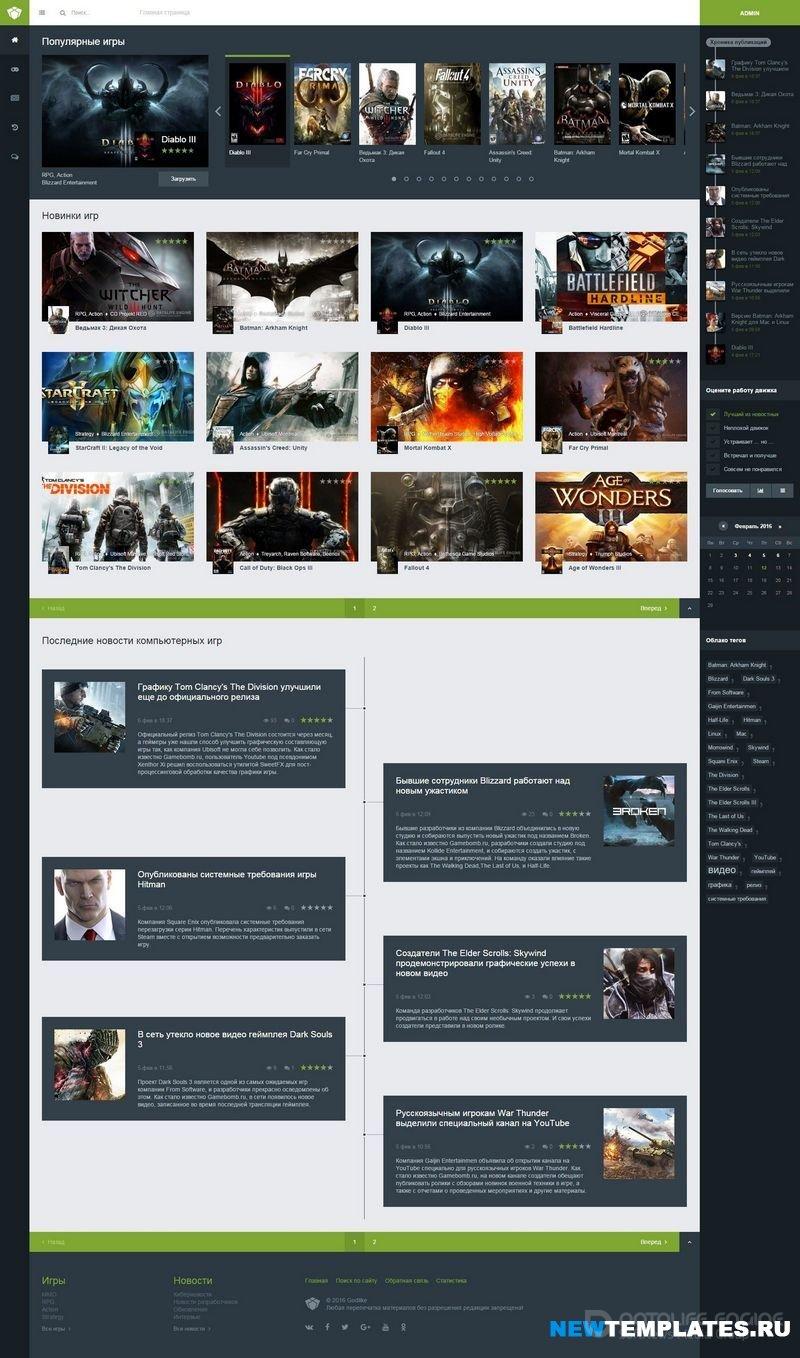Click the 'YouTube' tag in tag cloud

[765, 858]
